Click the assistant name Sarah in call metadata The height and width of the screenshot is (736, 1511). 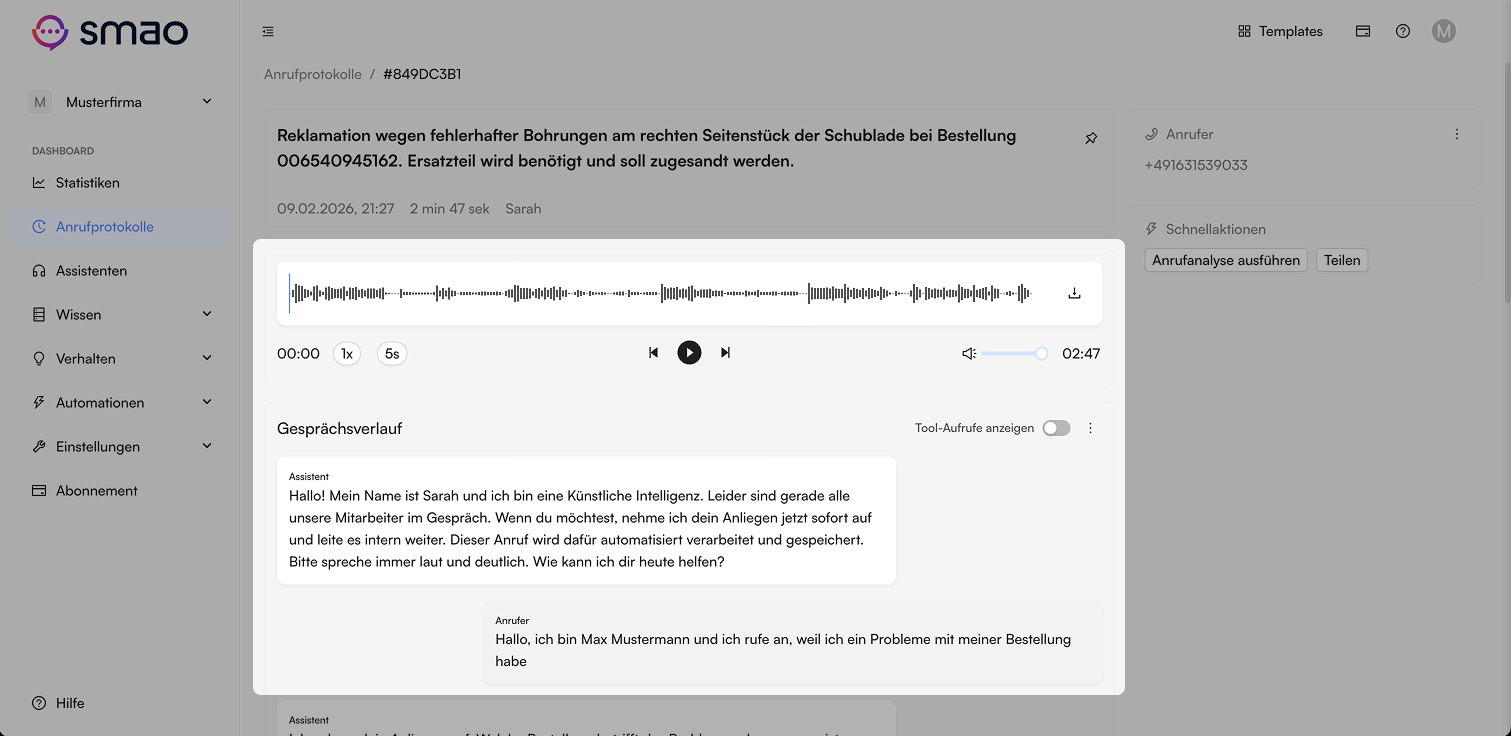[523, 209]
